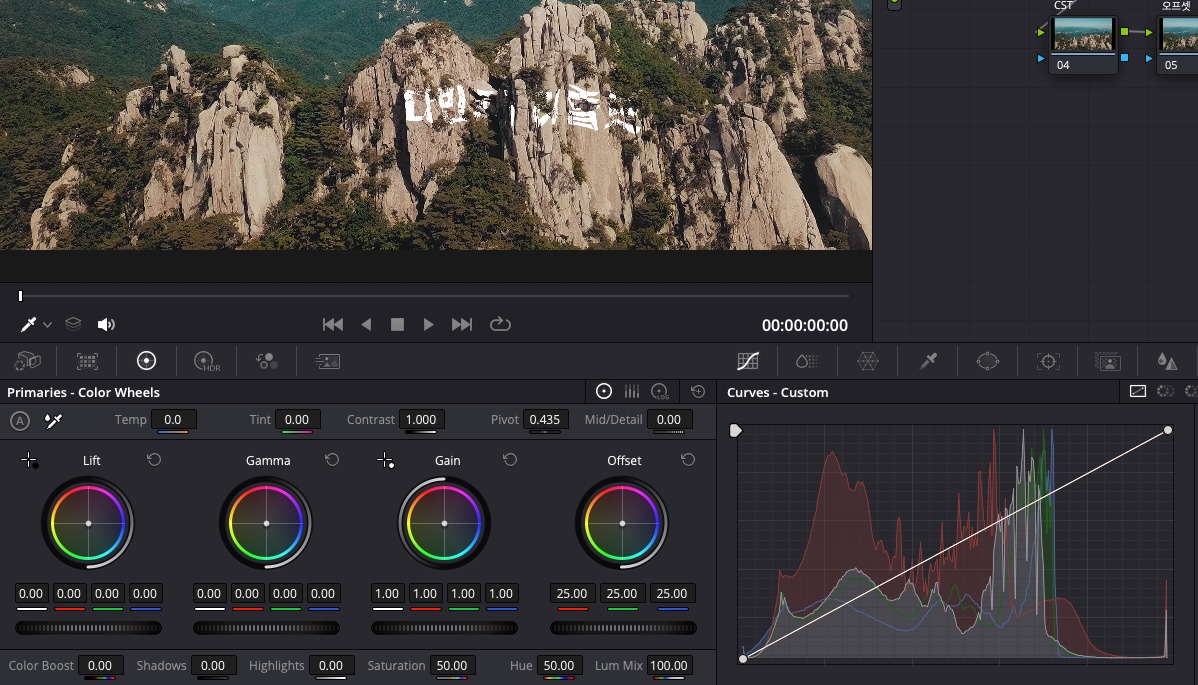1198x685 pixels.
Task: Select node 04 in the node graph
Action: [1083, 38]
